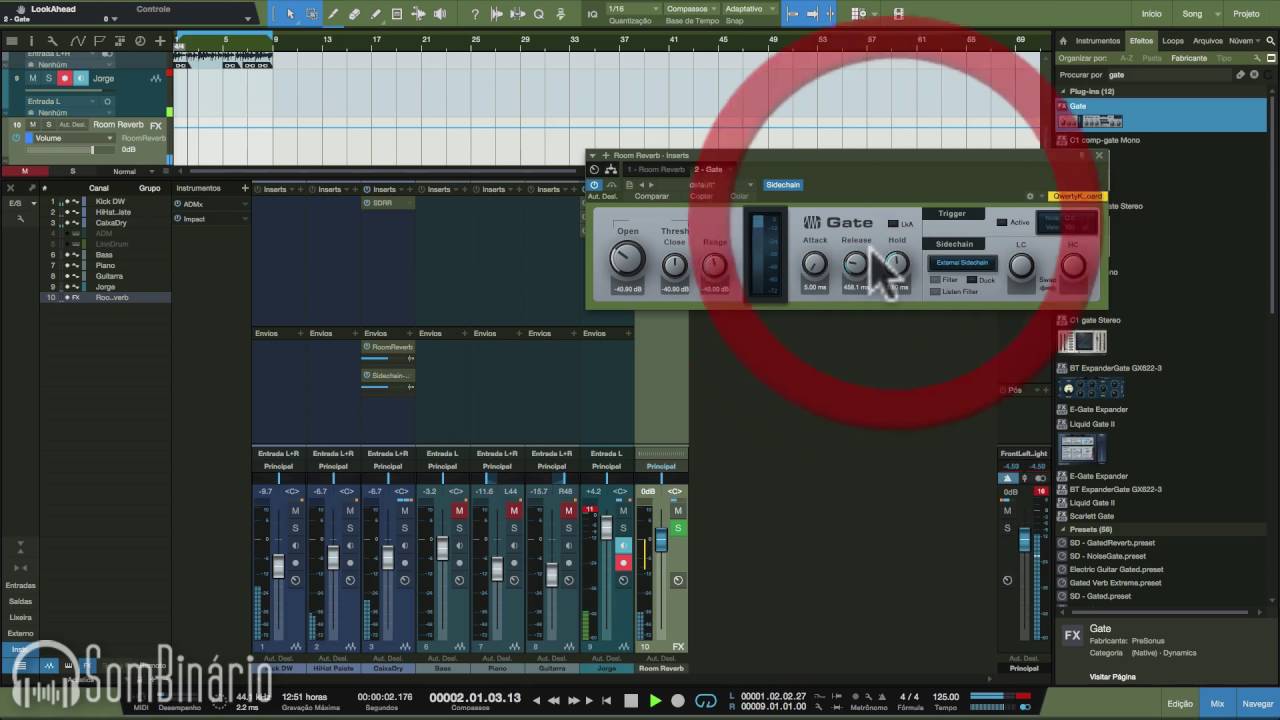Click the gate search field in browser
Viewport: 1280px width, 720px height.
(1168, 74)
